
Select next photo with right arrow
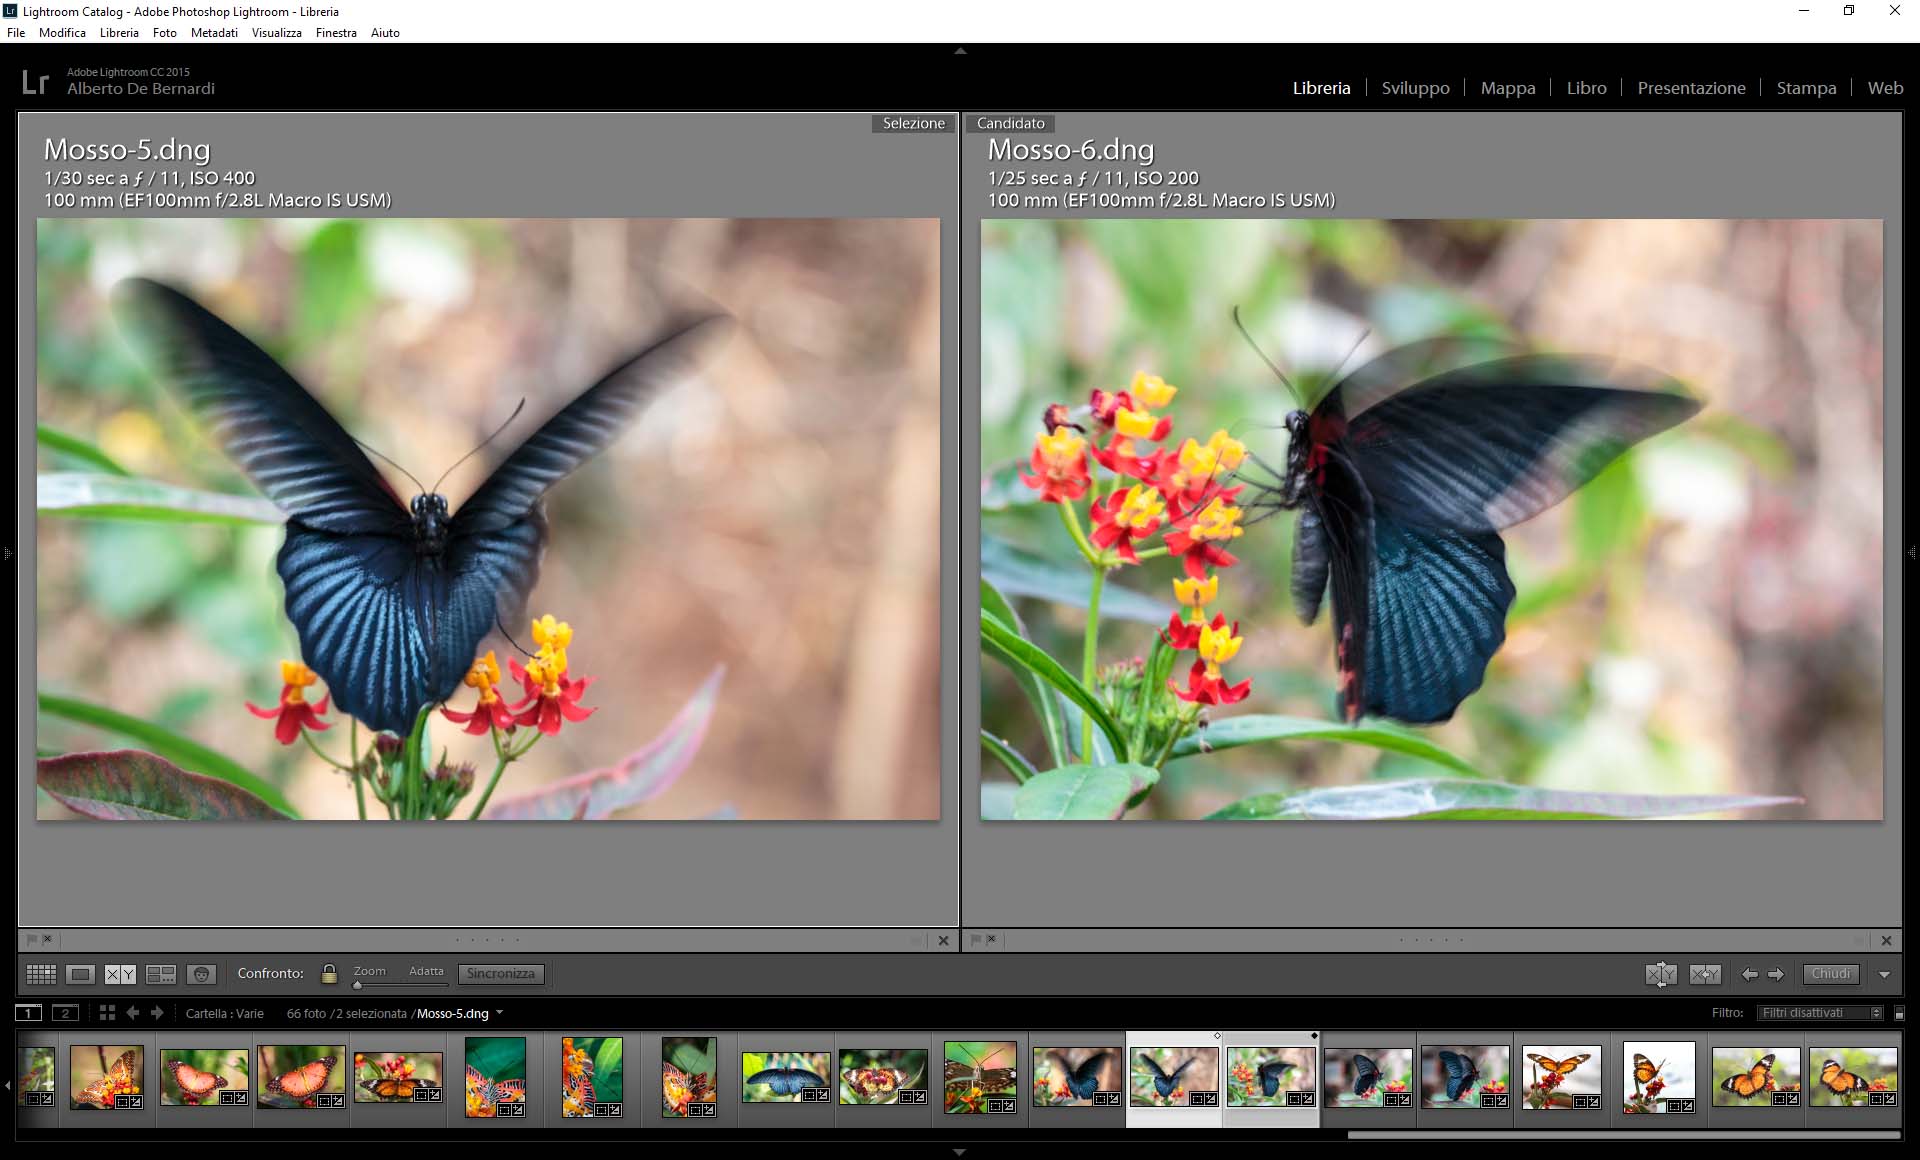pos(1776,974)
